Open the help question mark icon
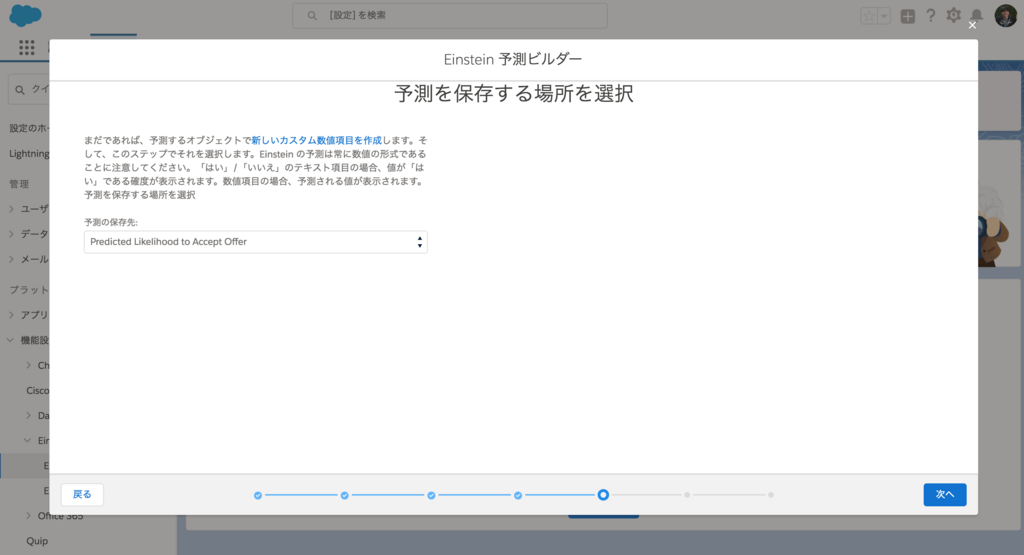This screenshot has width=1024, height=555. [x=931, y=16]
